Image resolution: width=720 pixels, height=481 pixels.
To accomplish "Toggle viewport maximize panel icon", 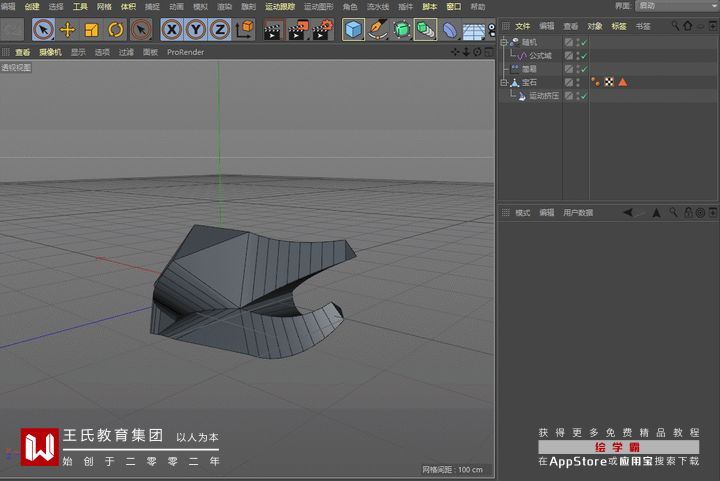I will pyautogui.click(x=489, y=52).
